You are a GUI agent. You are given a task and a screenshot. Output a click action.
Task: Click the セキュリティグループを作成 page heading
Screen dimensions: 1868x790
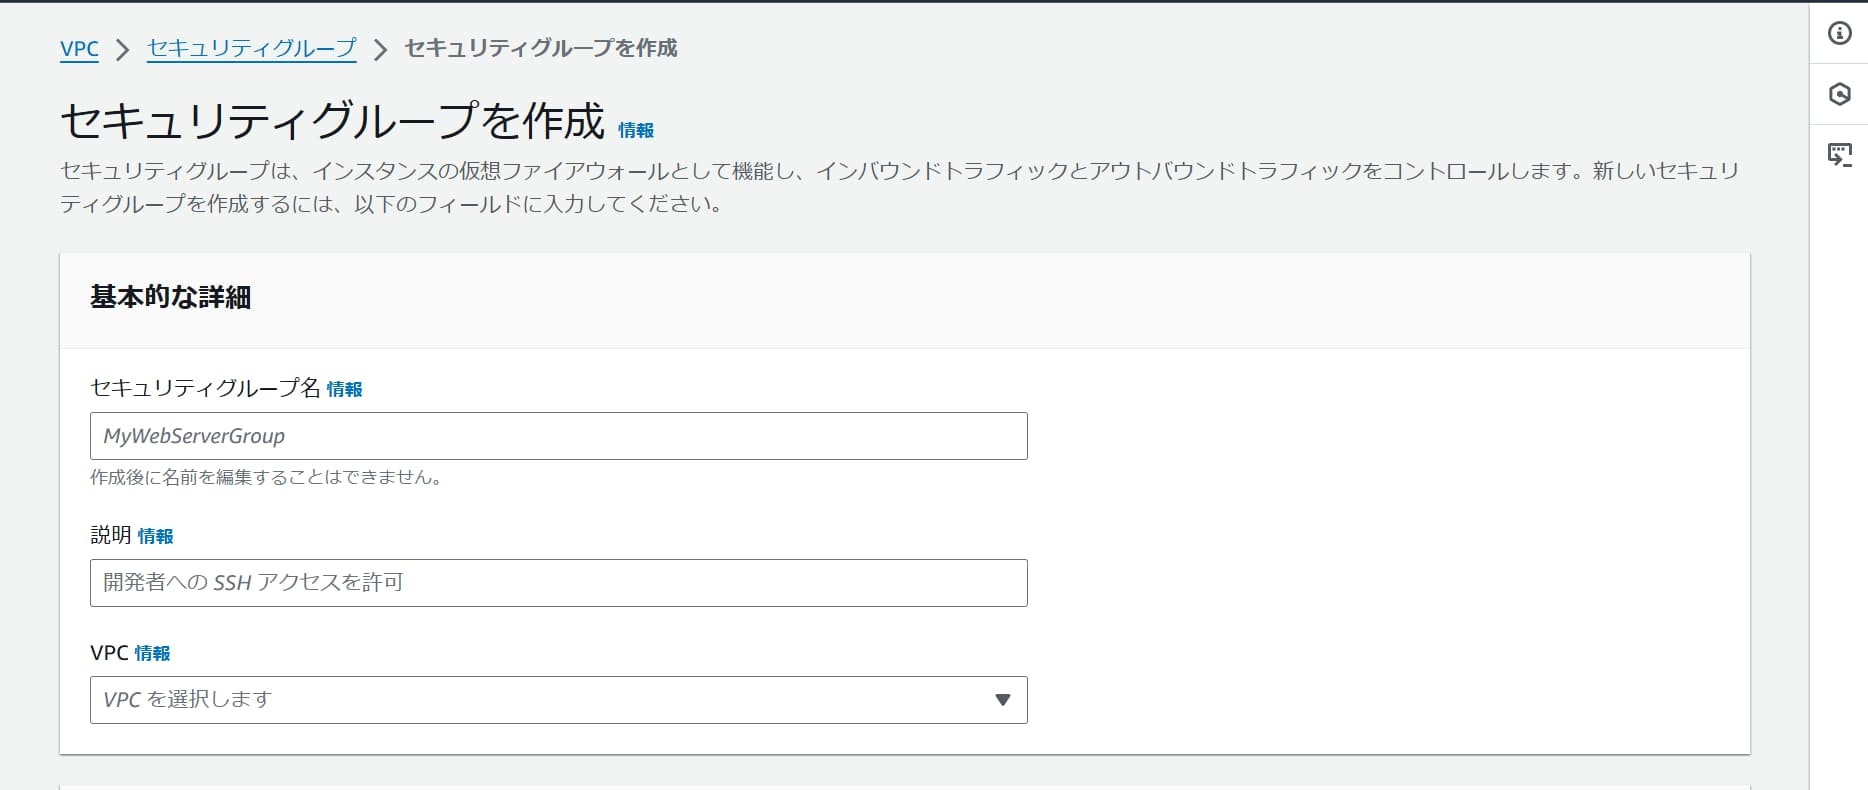(x=333, y=121)
